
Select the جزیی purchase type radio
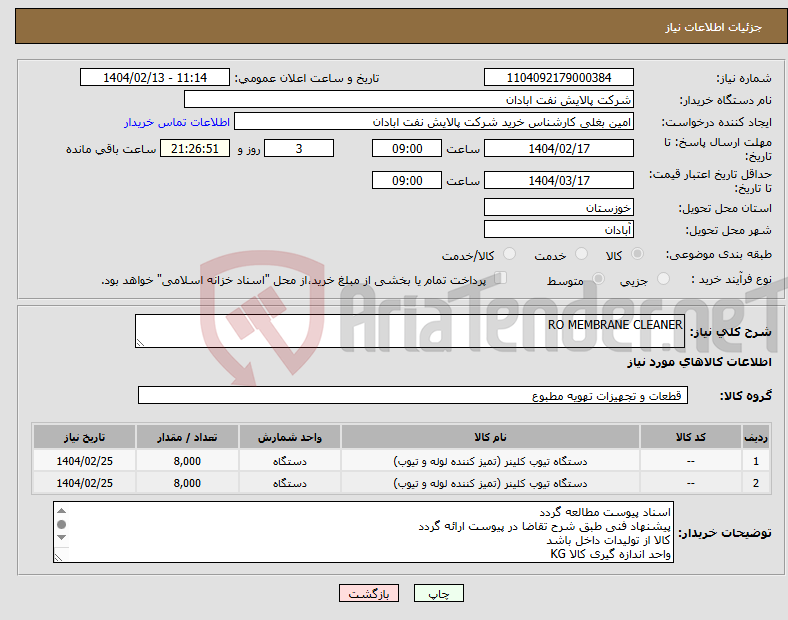663,278
